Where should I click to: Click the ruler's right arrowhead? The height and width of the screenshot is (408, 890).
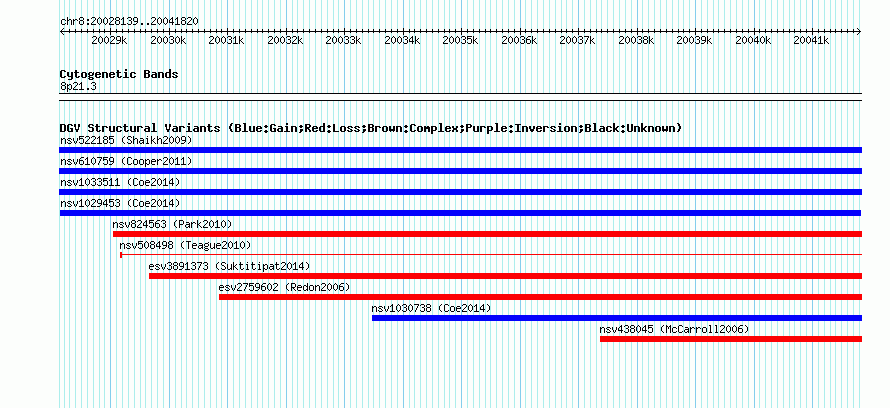click(859, 32)
